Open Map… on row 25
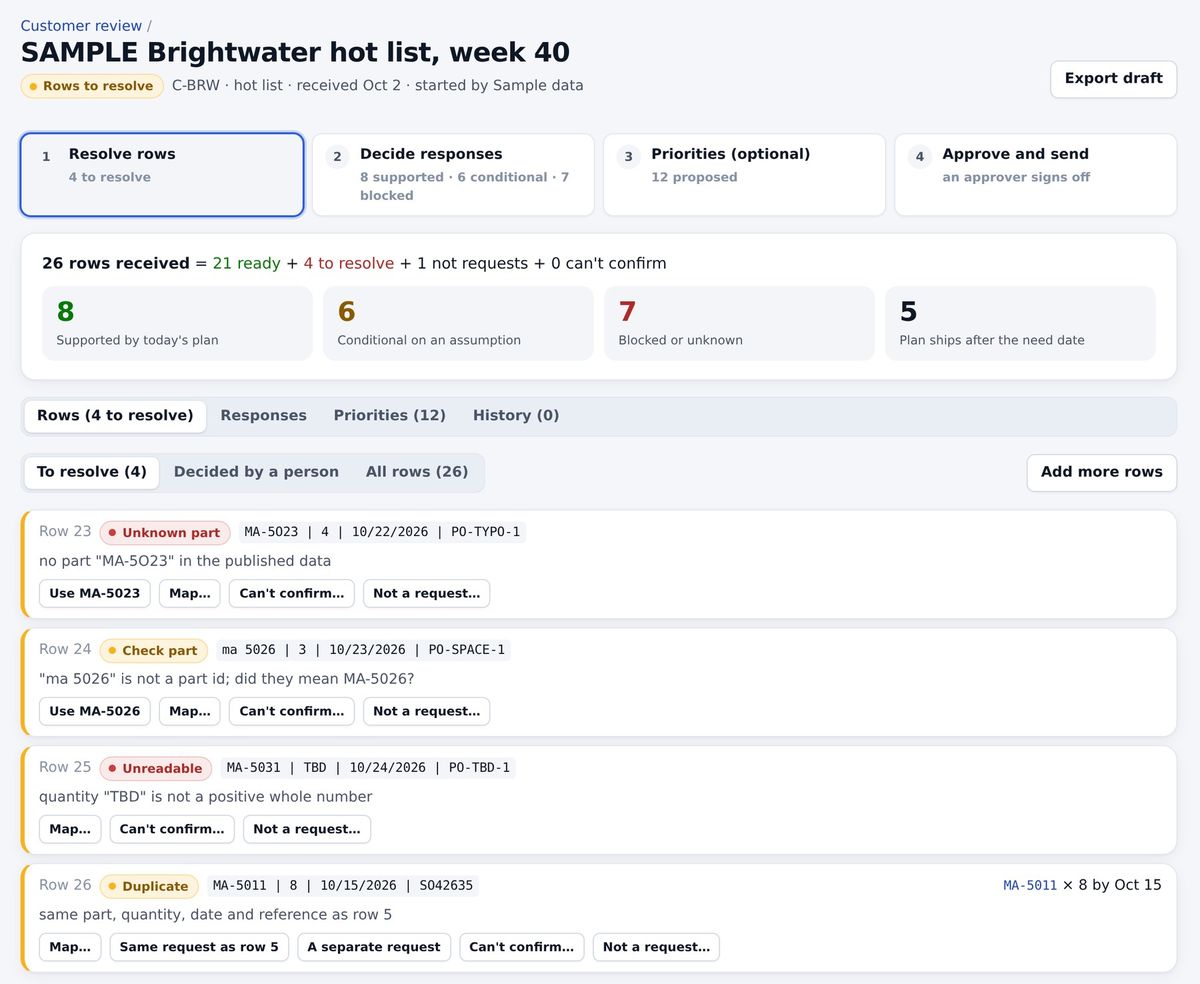This screenshot has width=1200, height=984. pyautogui.click(x=70, y=829)
